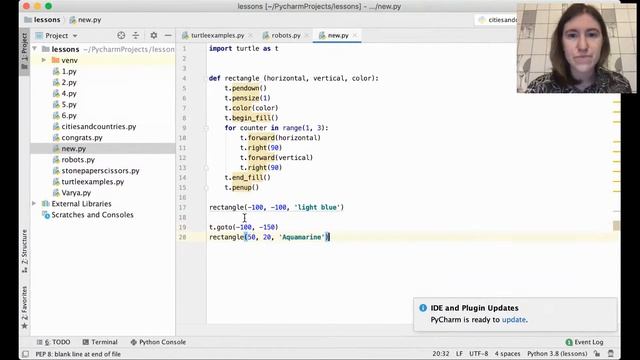The height and width of the screenshot is (360, 640).
Task: Click the status bar icon right of the lock
Action: [x=611, y=354]
